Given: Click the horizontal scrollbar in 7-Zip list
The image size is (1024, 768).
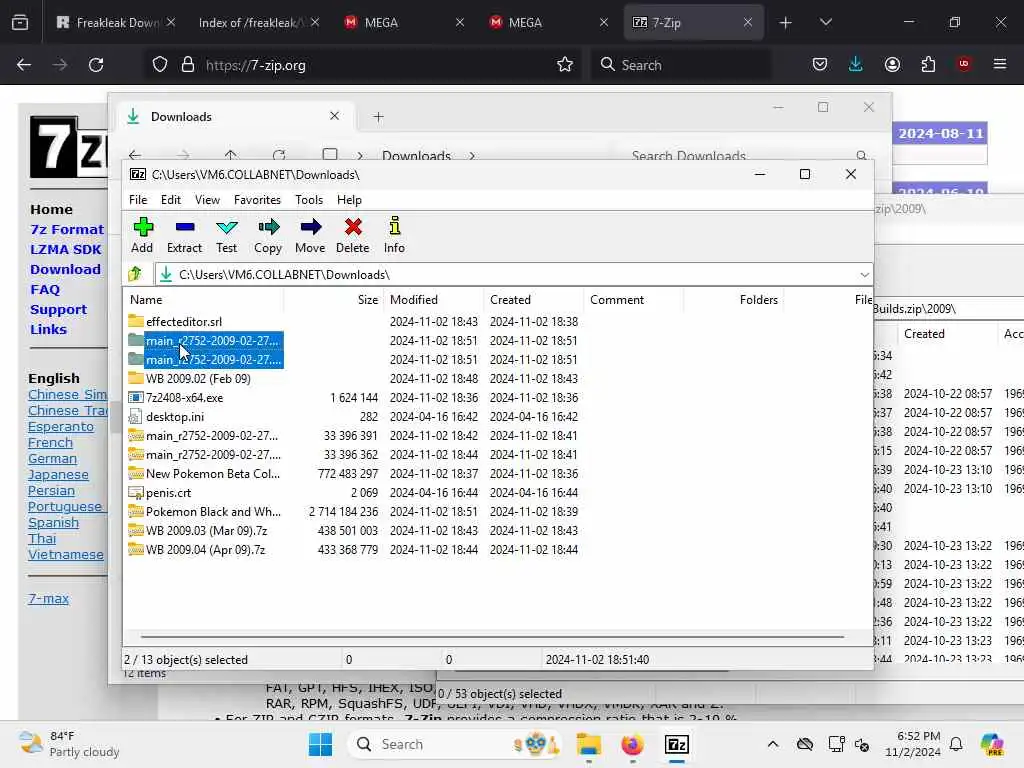Looking at the screenshot, I should point(492,636).
